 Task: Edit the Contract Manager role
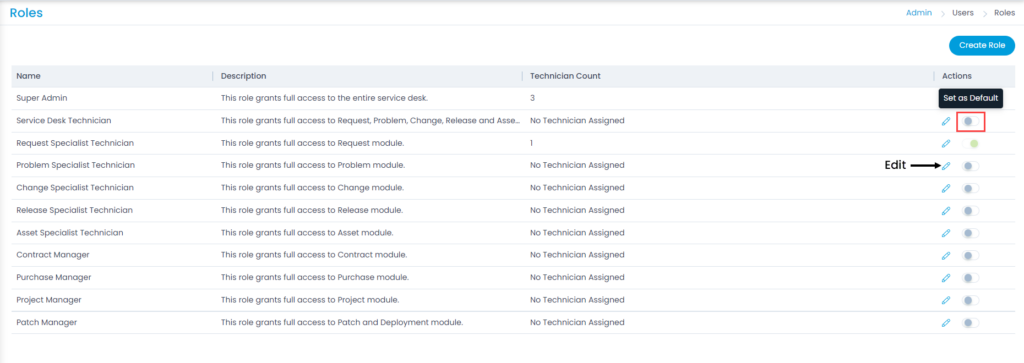pyautogui.click(x=946, y=255)
